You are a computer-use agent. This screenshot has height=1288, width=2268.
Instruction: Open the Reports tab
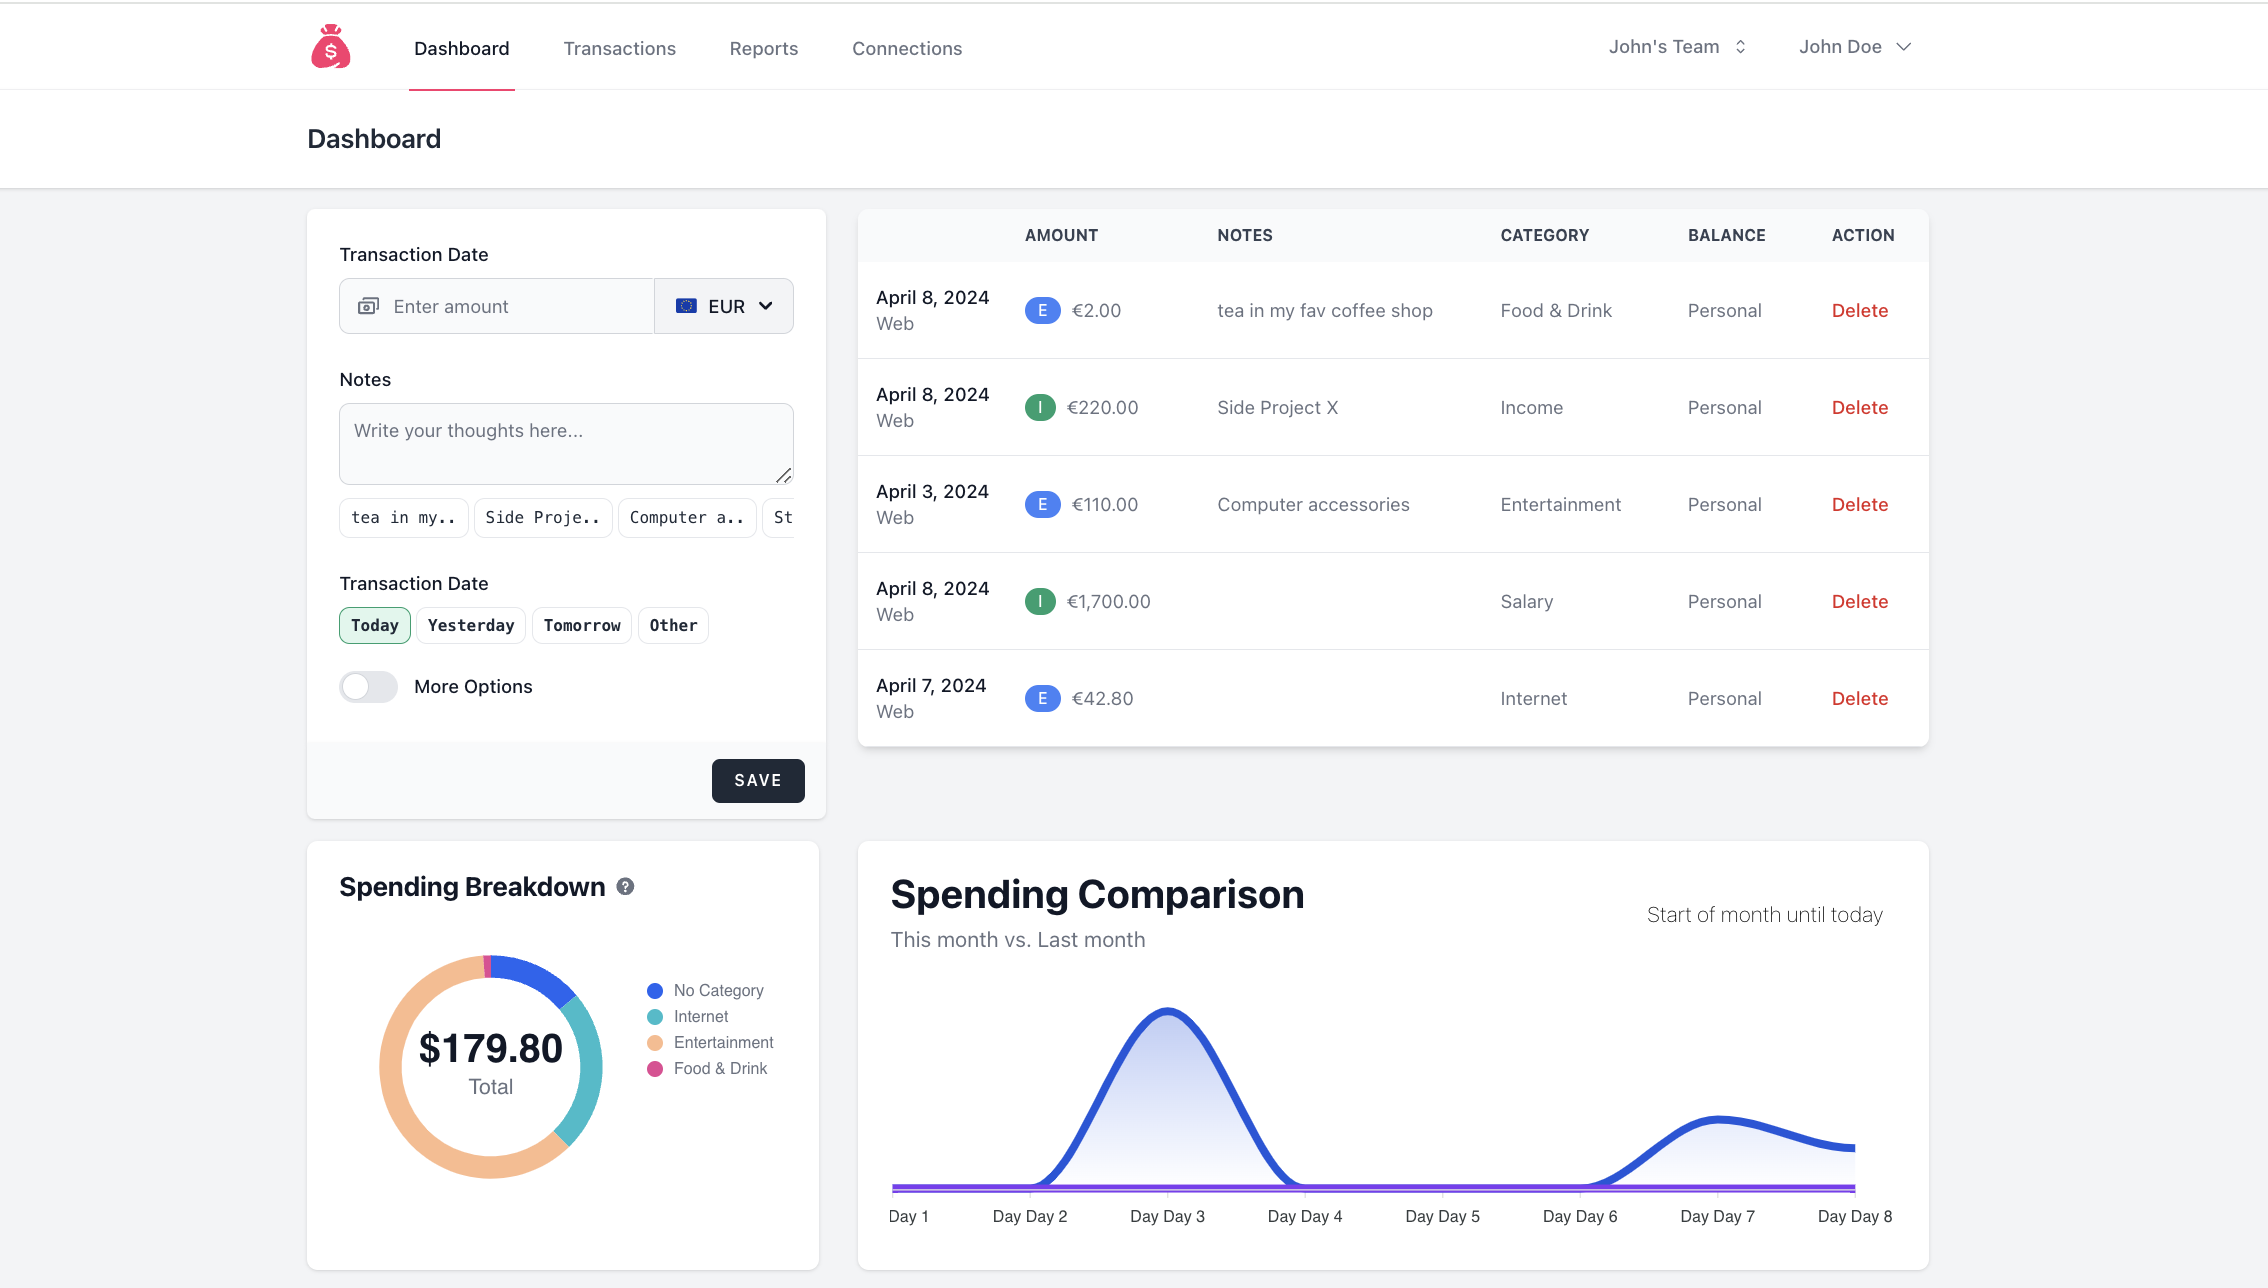763,48
